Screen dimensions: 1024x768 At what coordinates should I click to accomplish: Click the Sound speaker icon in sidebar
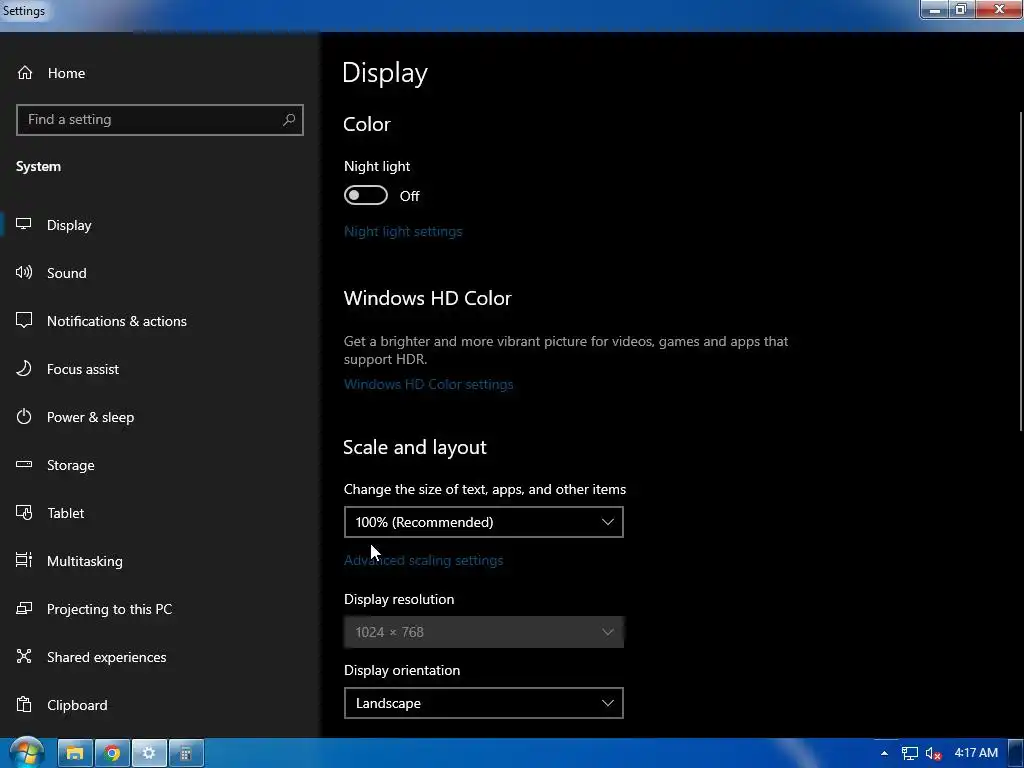[24, 272]
